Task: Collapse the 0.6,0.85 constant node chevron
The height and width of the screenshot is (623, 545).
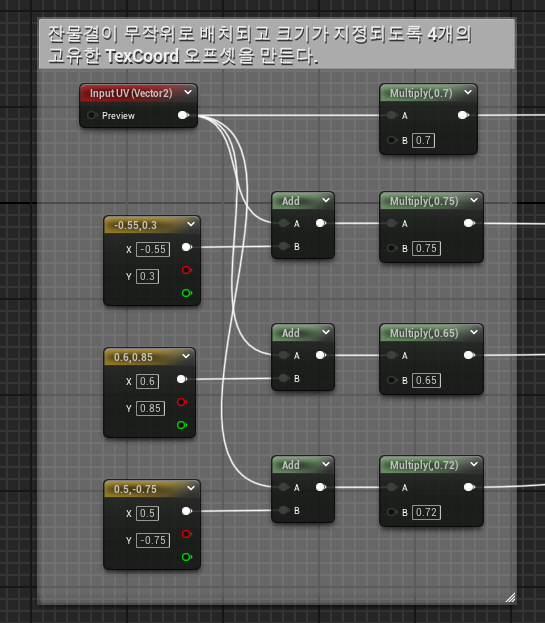Action: coord(186,356)
